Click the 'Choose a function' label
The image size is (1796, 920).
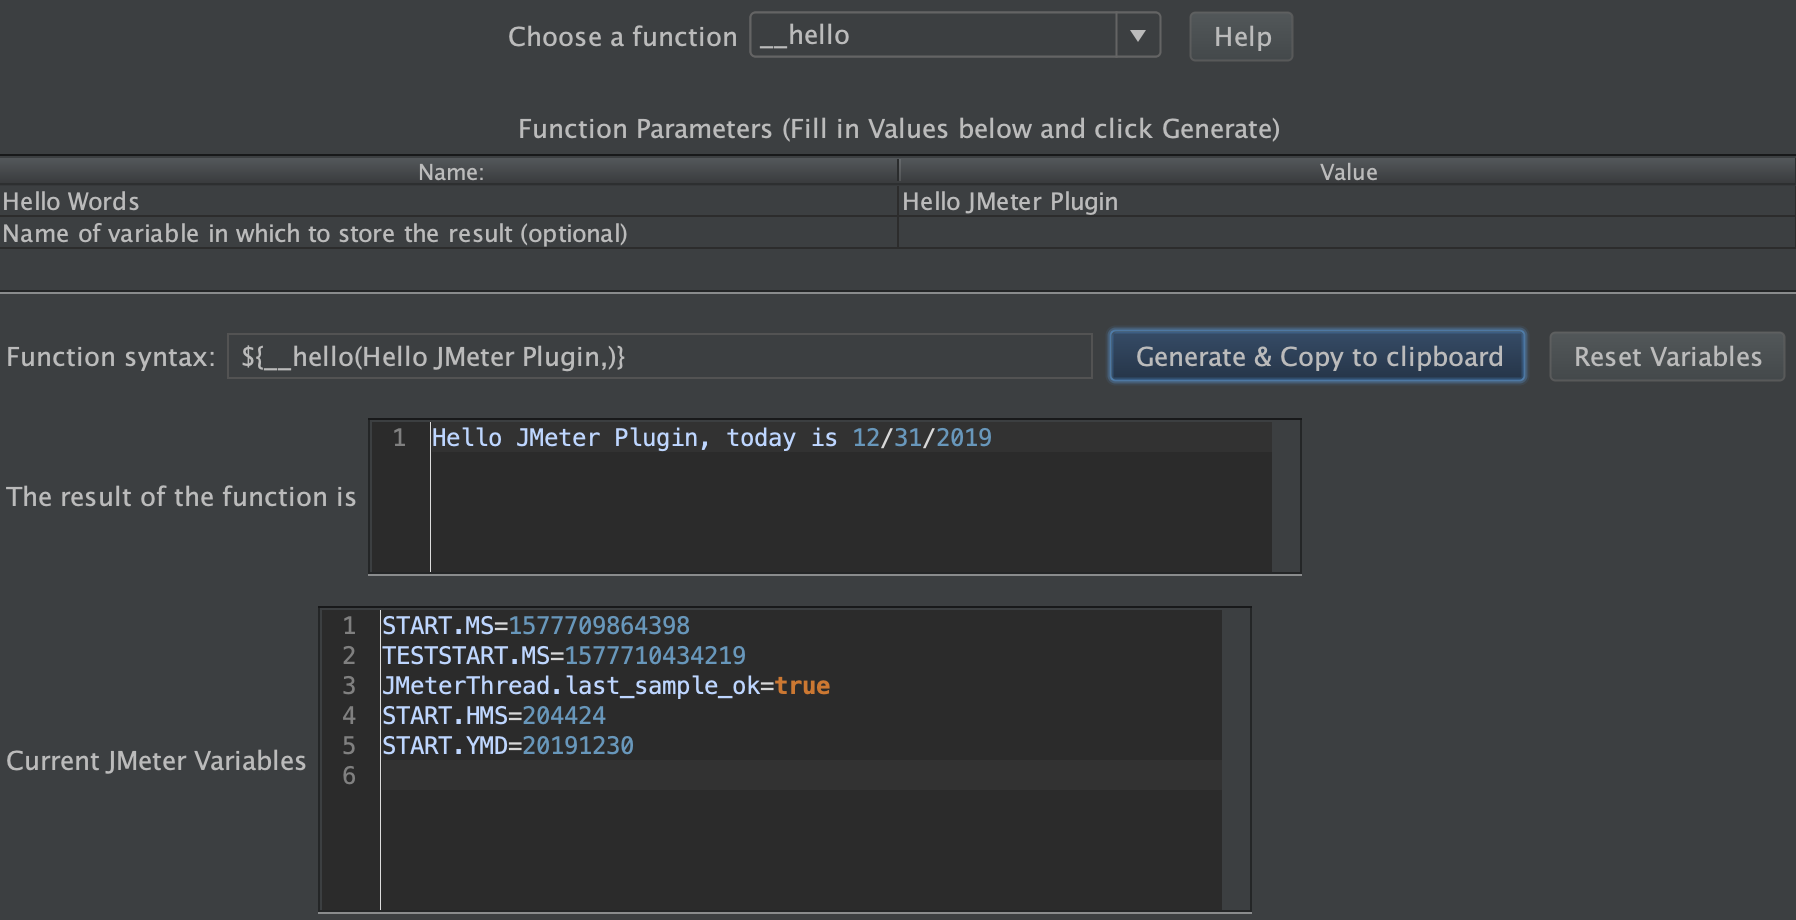[x=622, y=37]
